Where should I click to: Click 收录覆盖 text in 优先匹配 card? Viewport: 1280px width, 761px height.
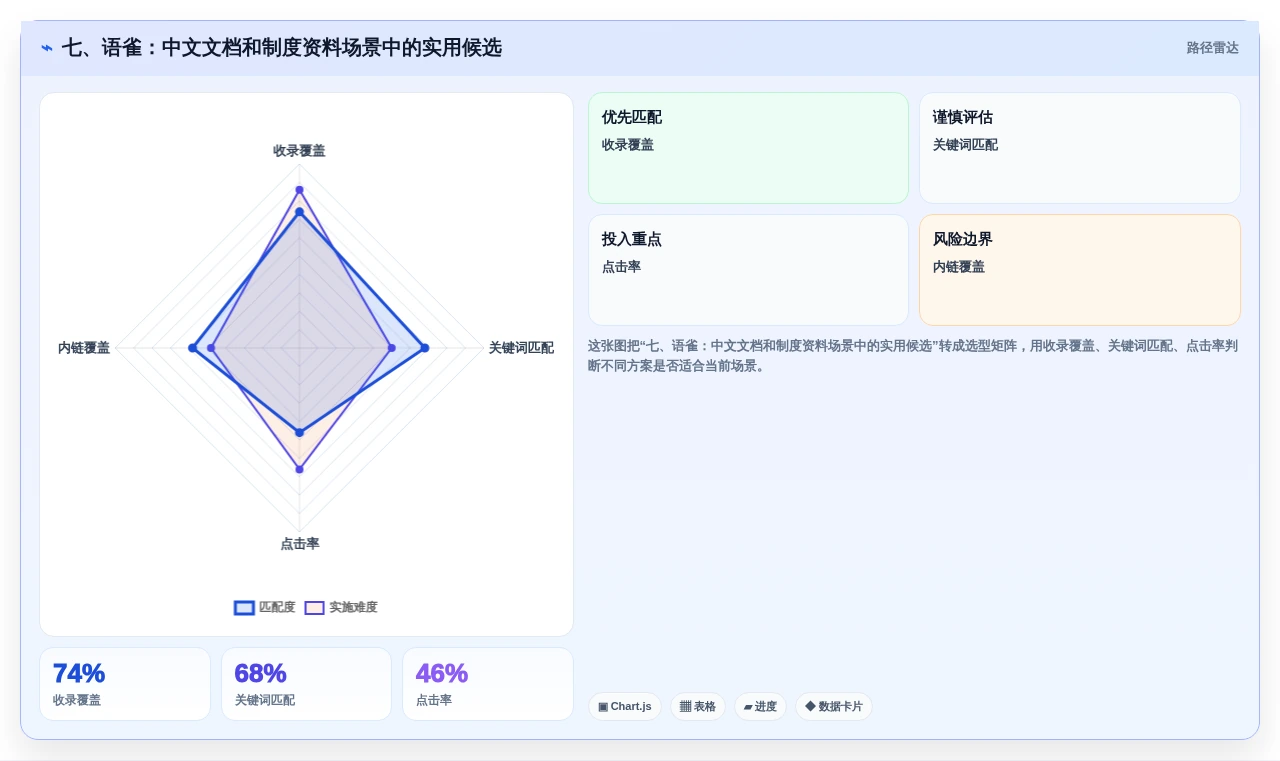pos(628,145)
